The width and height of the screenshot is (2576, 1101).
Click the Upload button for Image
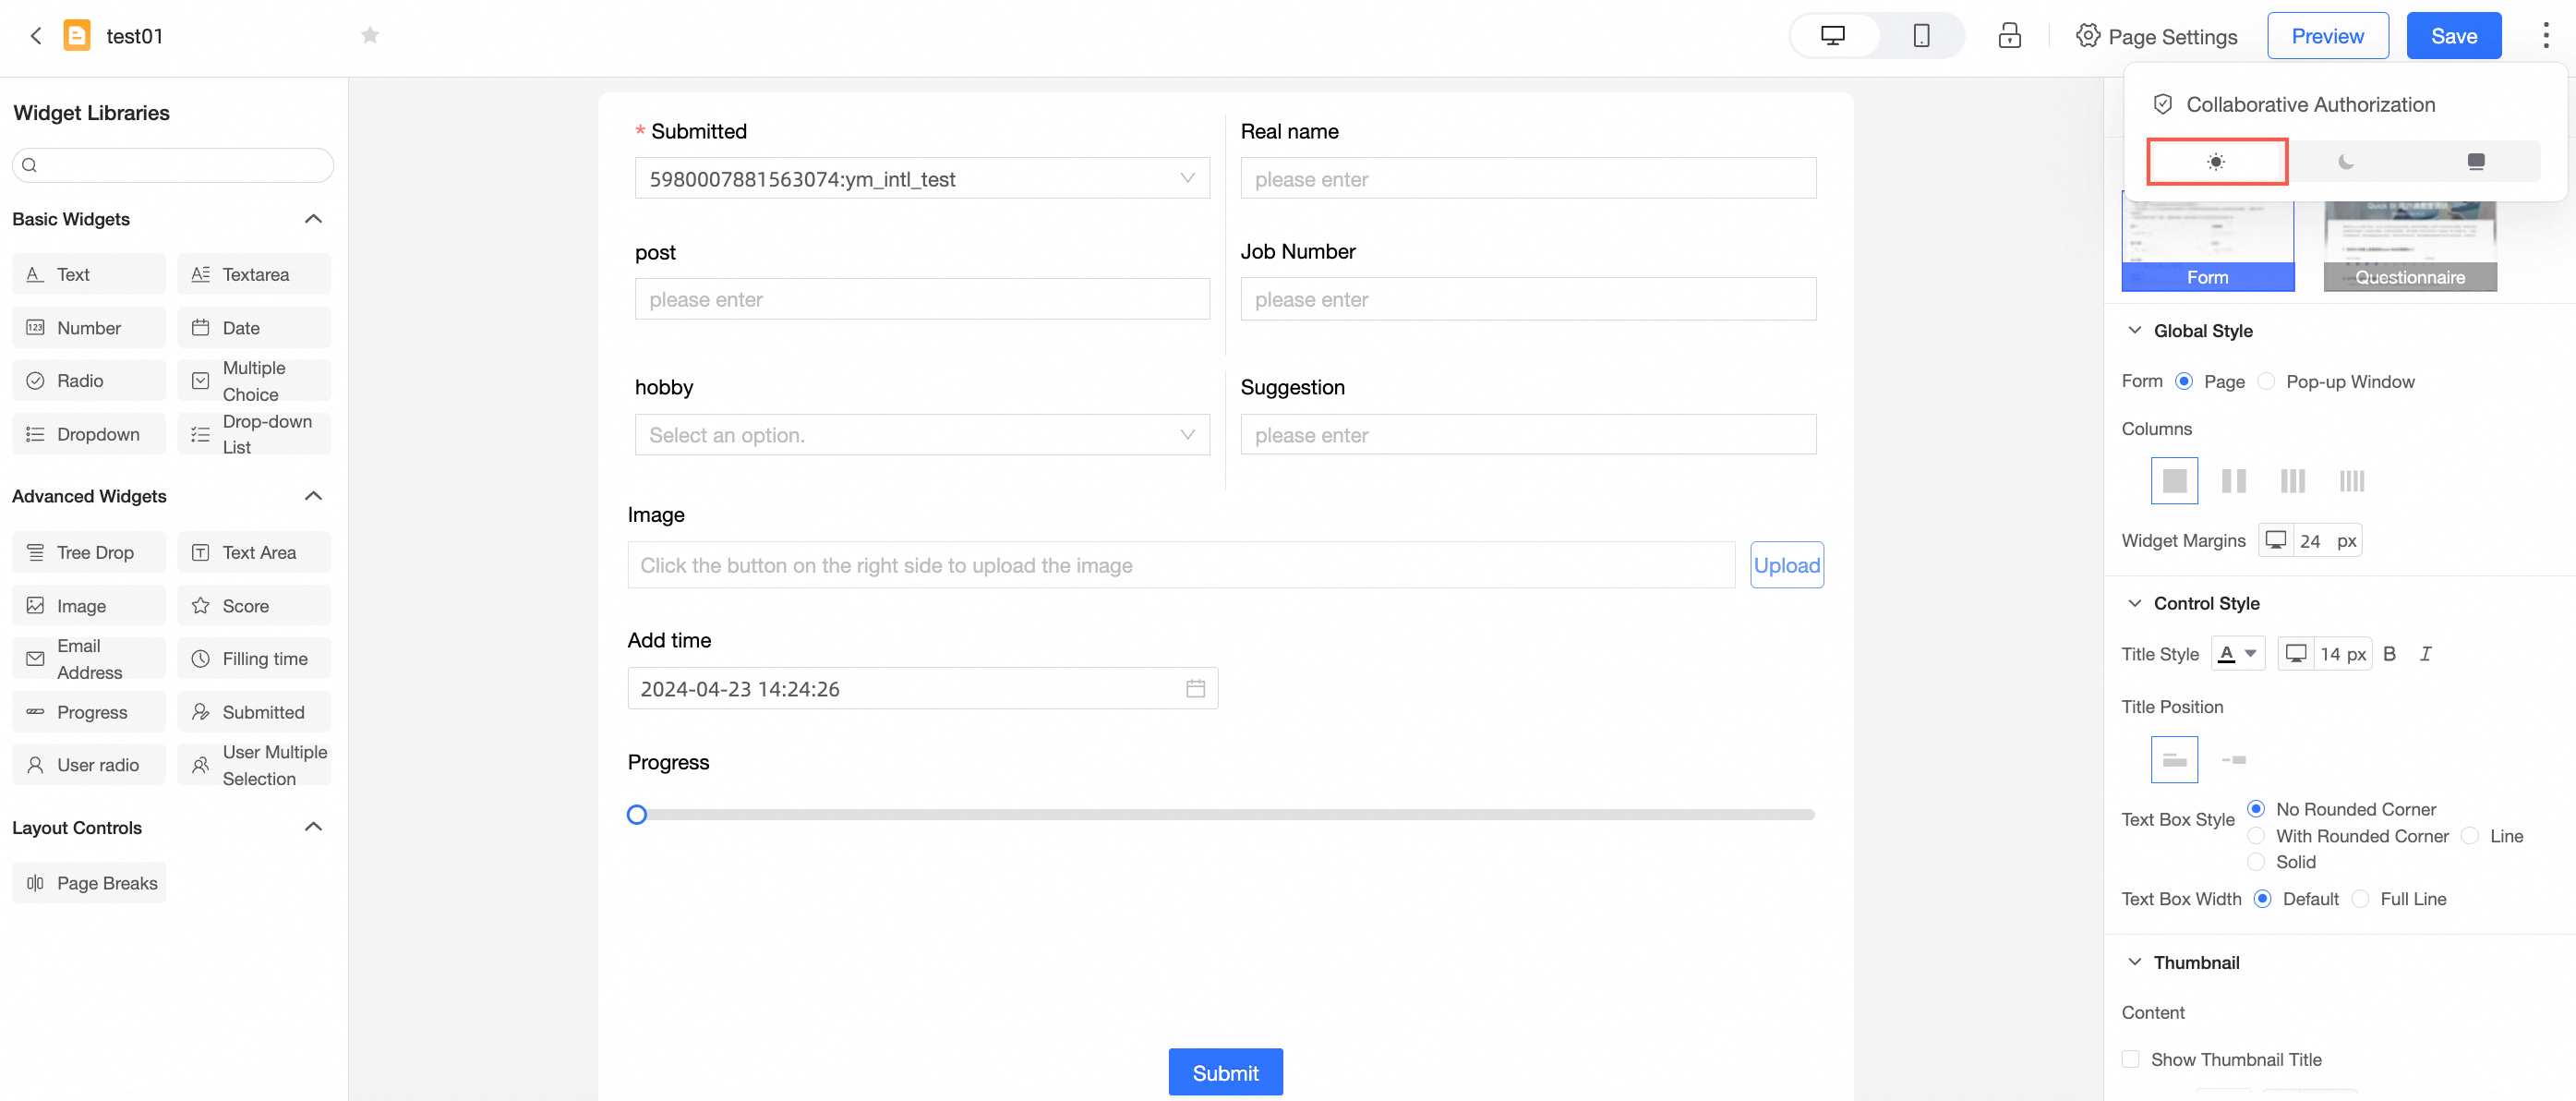tap(1786, 565)
